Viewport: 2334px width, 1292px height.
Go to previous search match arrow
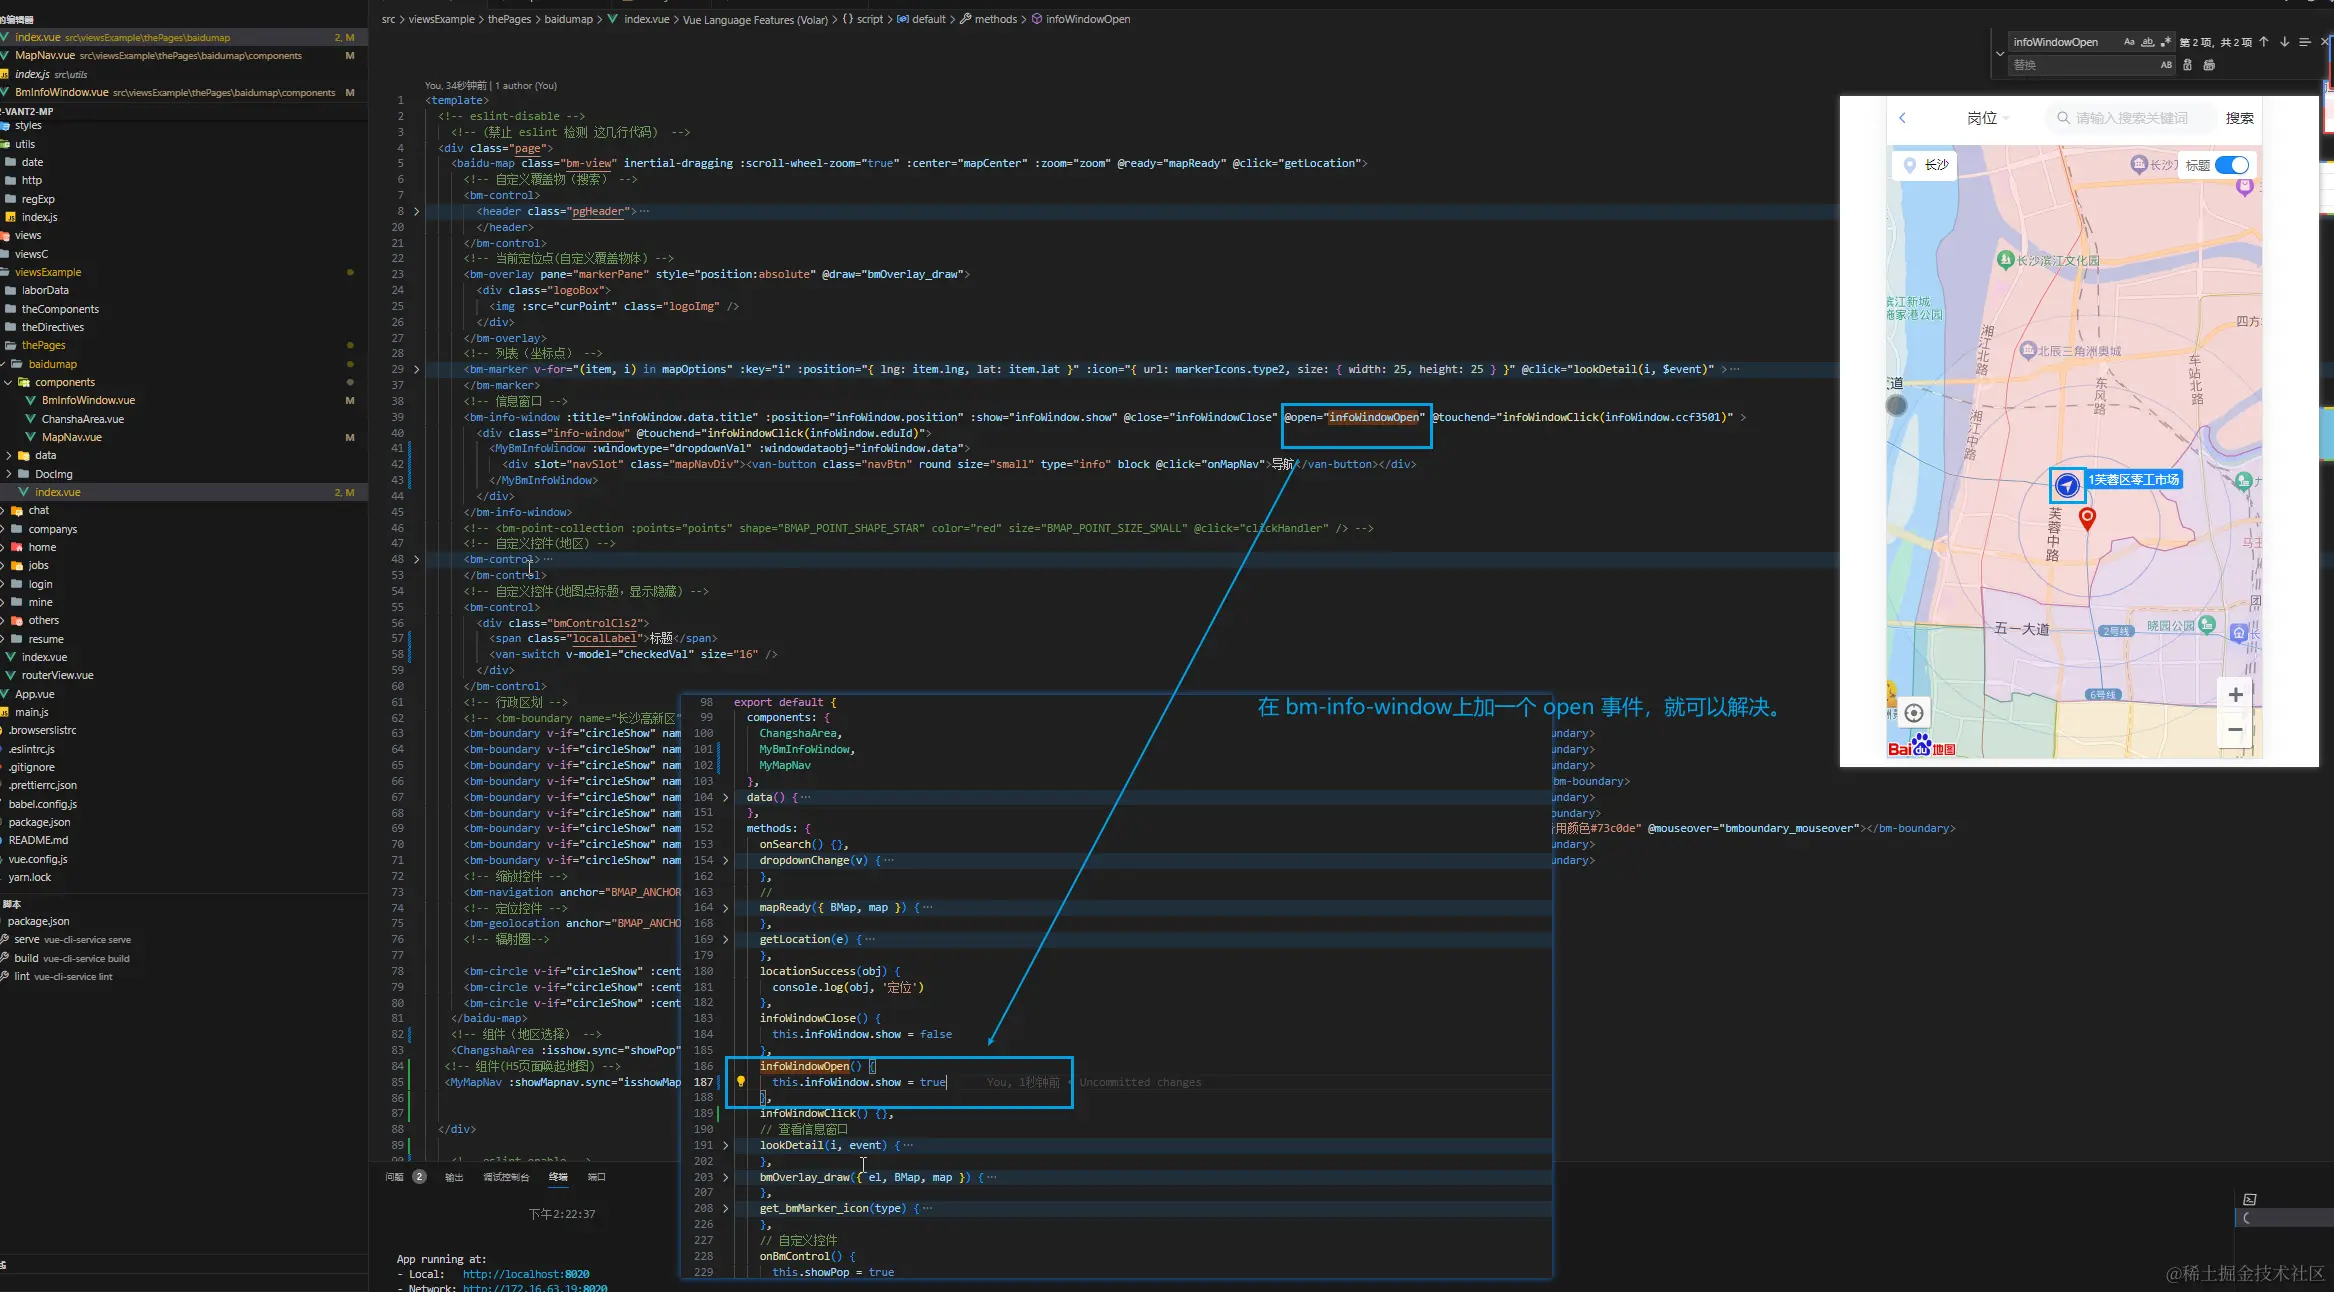[x=2264, y=42]
